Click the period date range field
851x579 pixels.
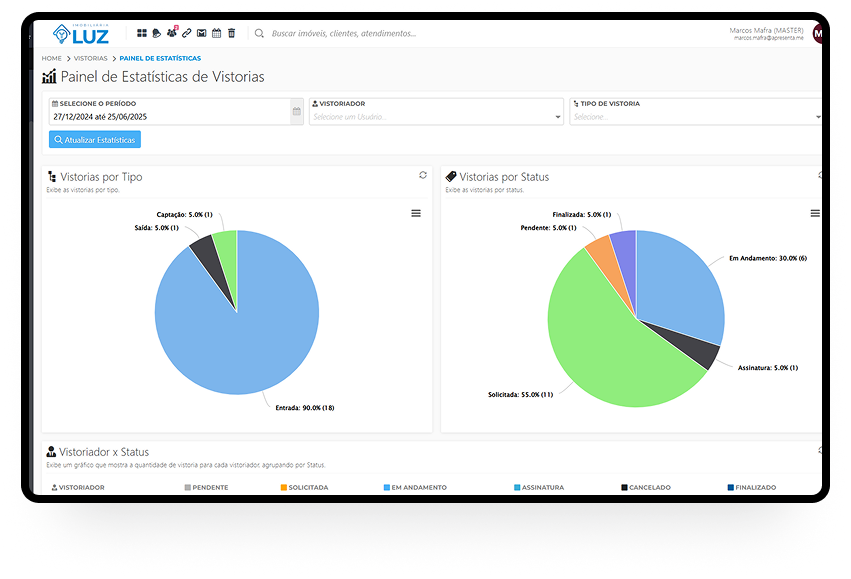(x=170, y=112)
